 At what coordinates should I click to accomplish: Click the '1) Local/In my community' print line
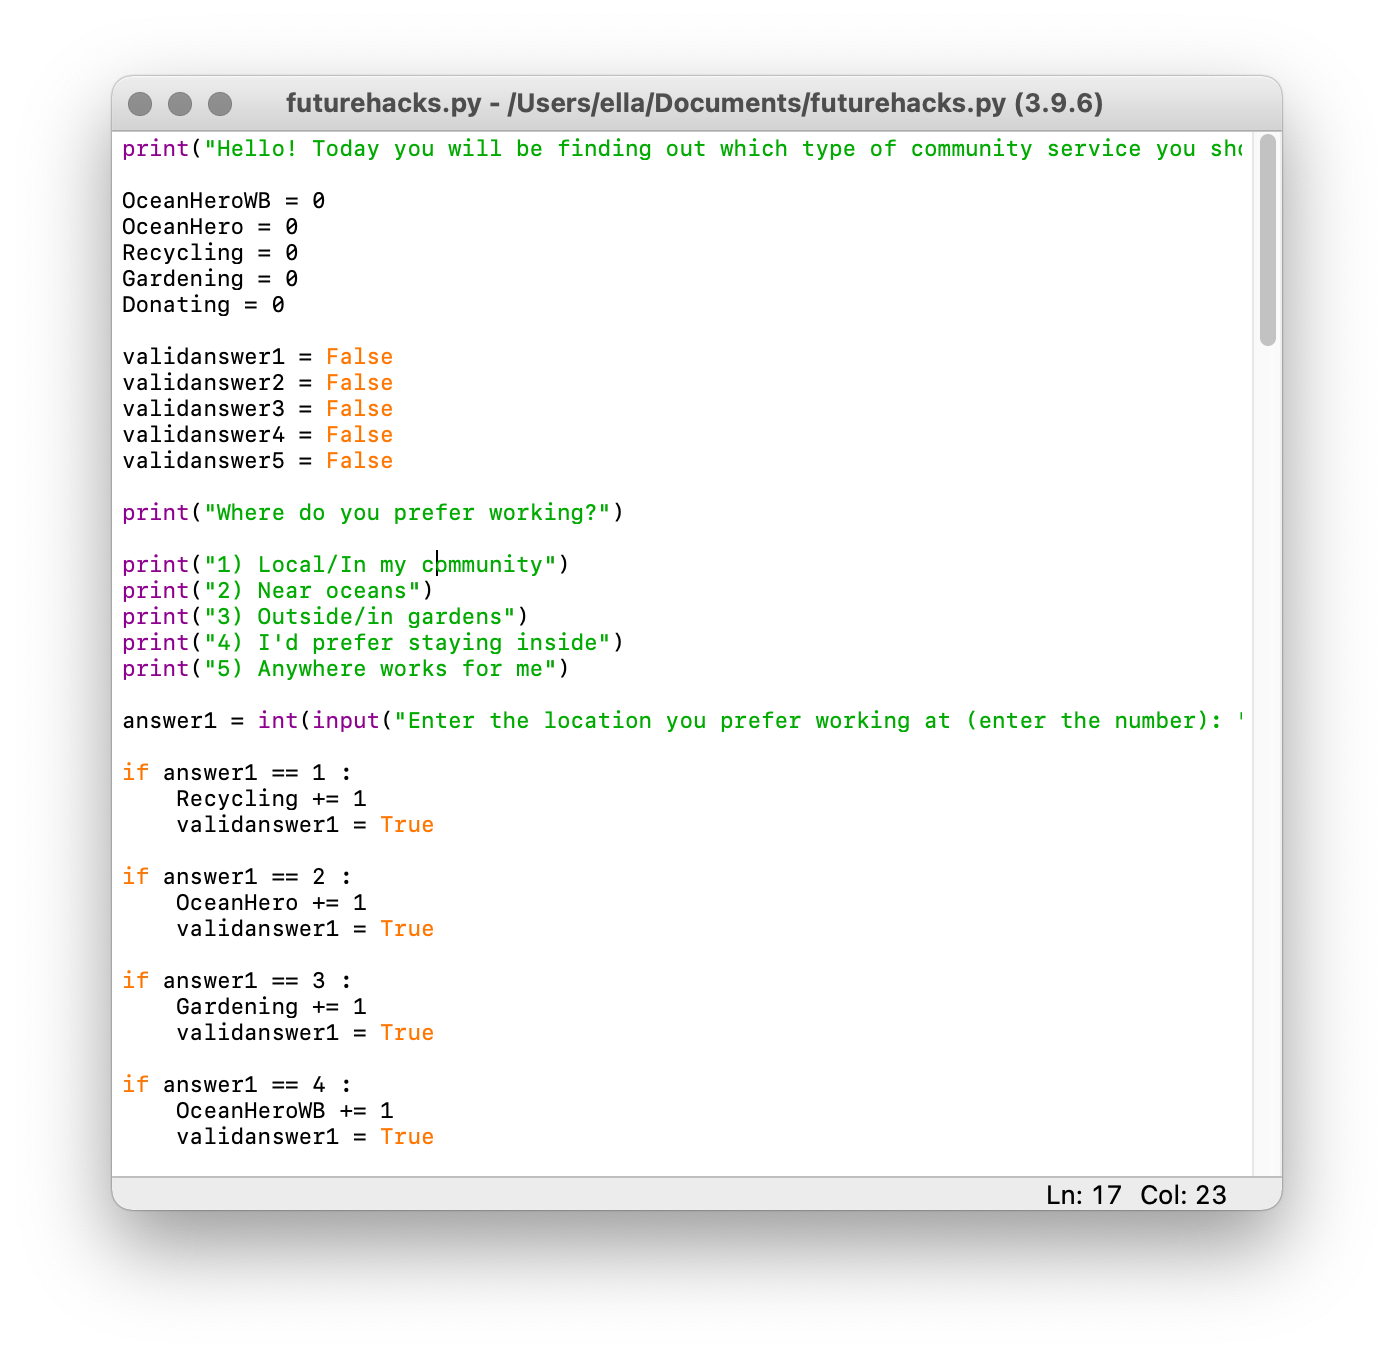[x=346, y=565]
